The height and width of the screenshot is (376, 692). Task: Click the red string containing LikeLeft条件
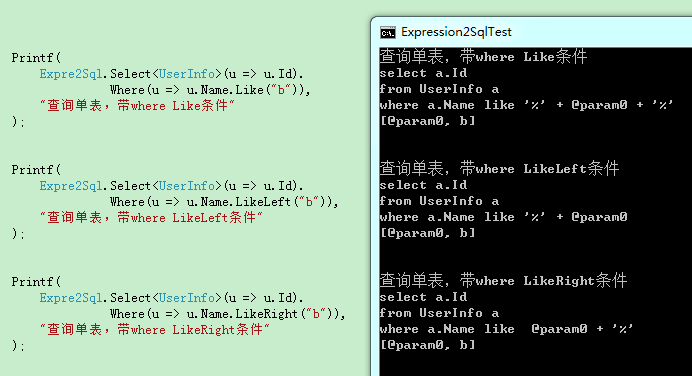coord(151,218)
